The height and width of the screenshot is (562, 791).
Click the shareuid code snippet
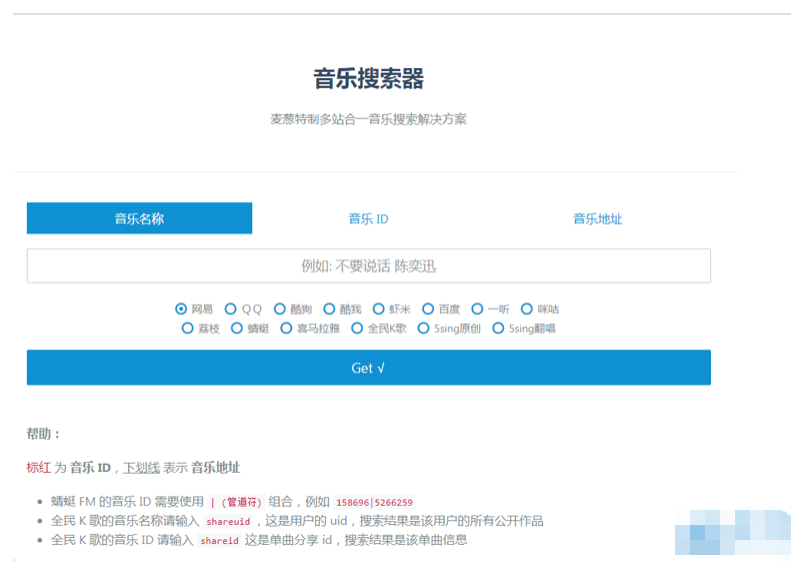tap(228, 522)
